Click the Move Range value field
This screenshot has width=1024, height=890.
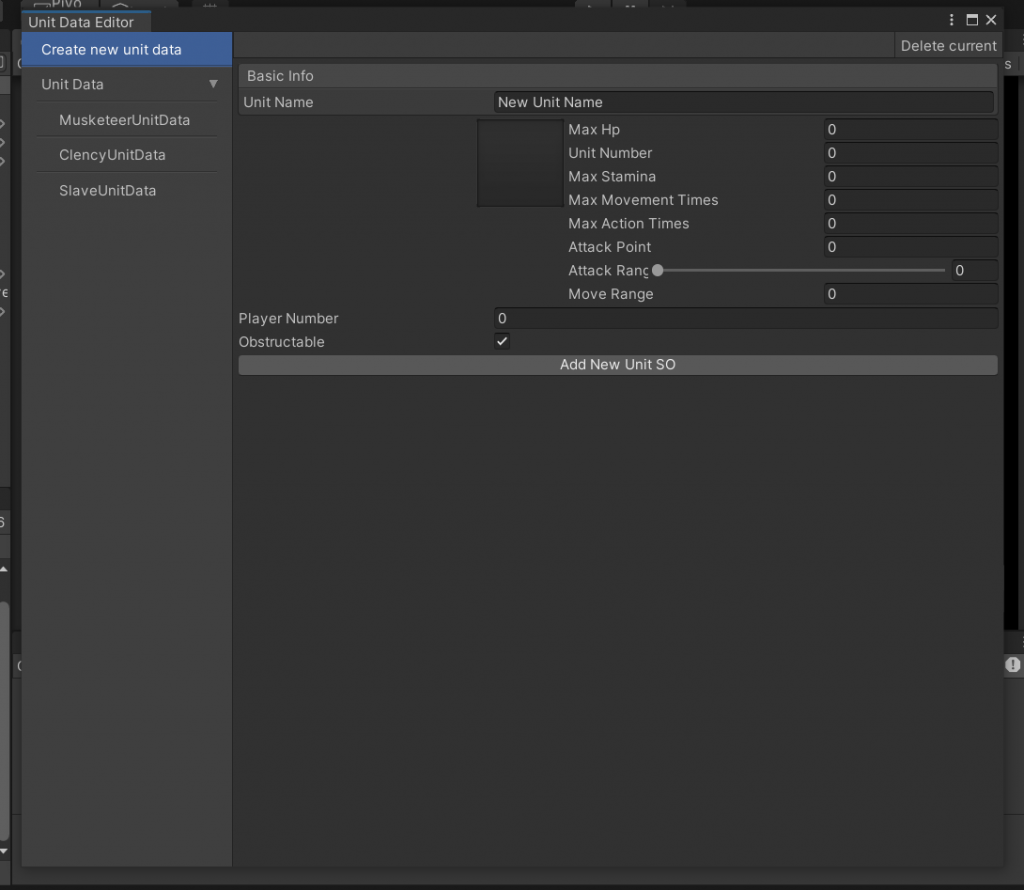coord(910,294)
